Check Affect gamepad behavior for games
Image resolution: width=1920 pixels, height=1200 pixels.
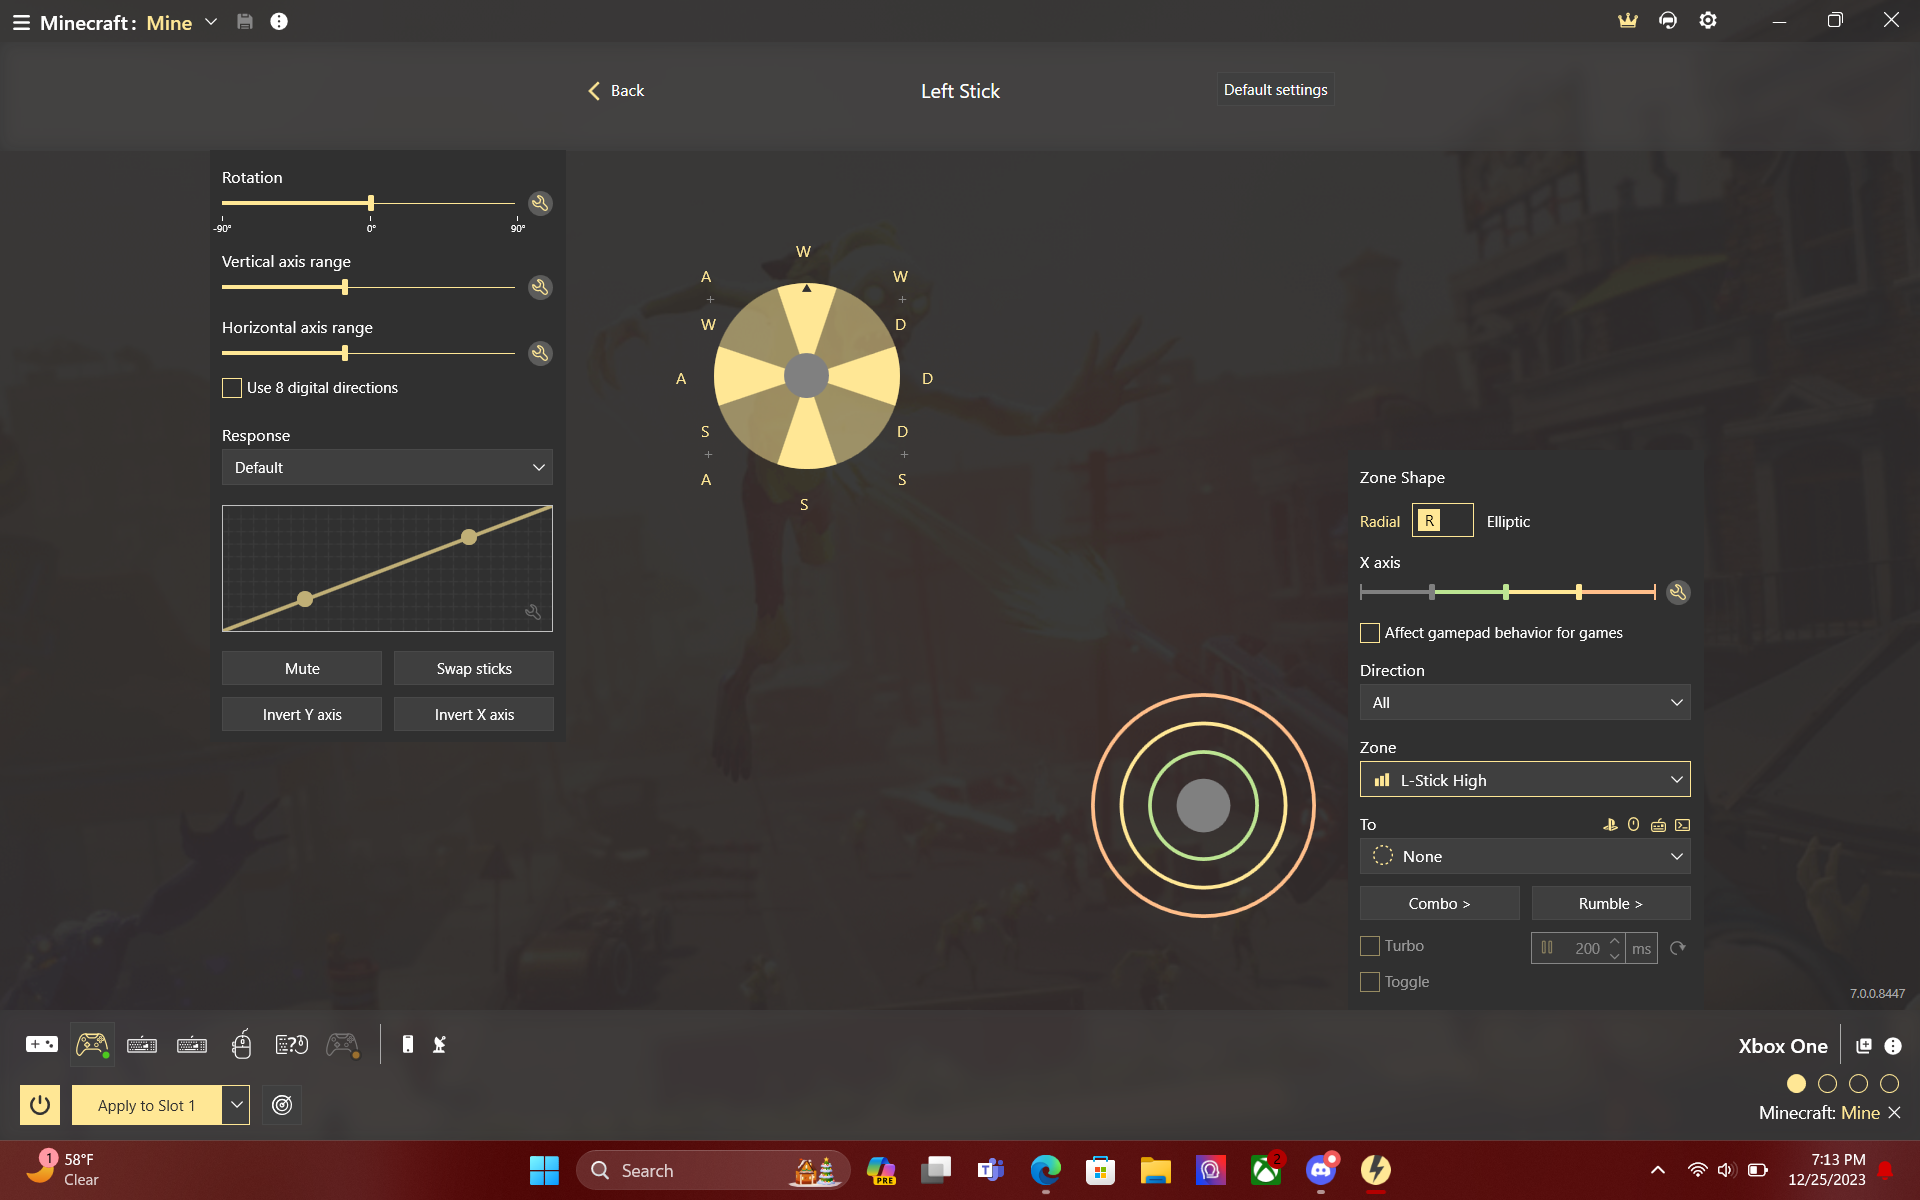1370,633
